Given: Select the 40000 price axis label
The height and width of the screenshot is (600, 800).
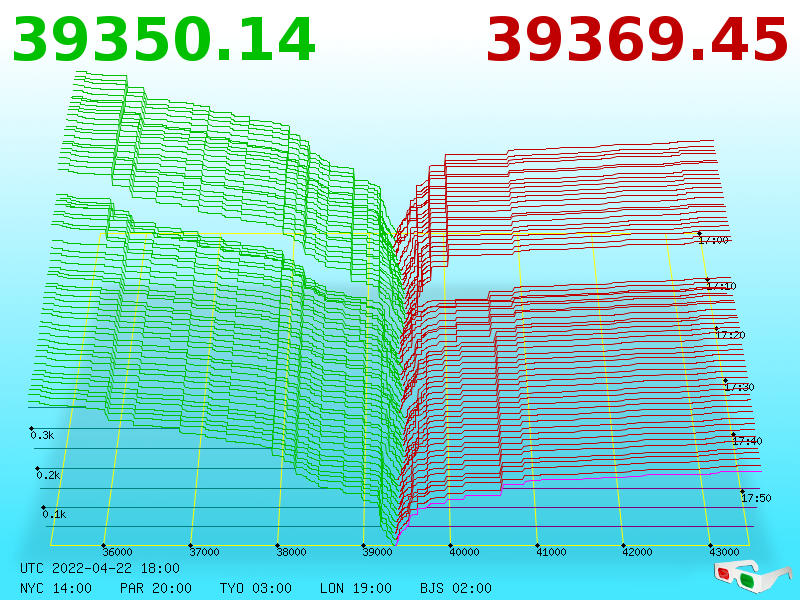Looking at the screenshot, I should coord(464,552).
